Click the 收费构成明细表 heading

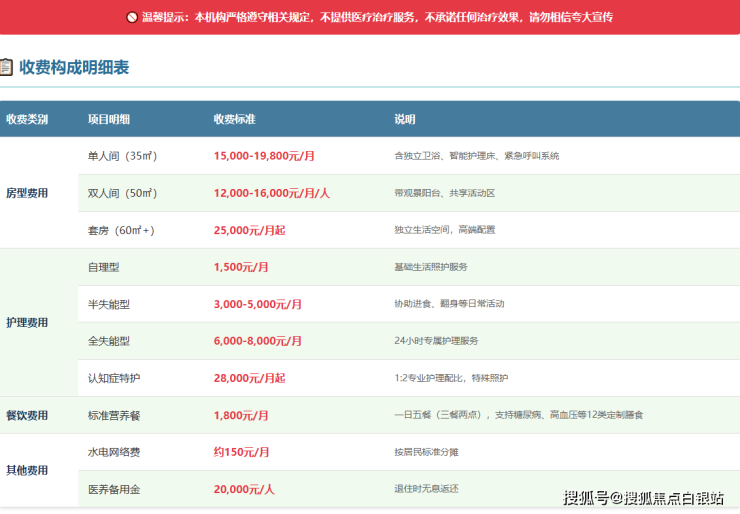pos(74,67)
